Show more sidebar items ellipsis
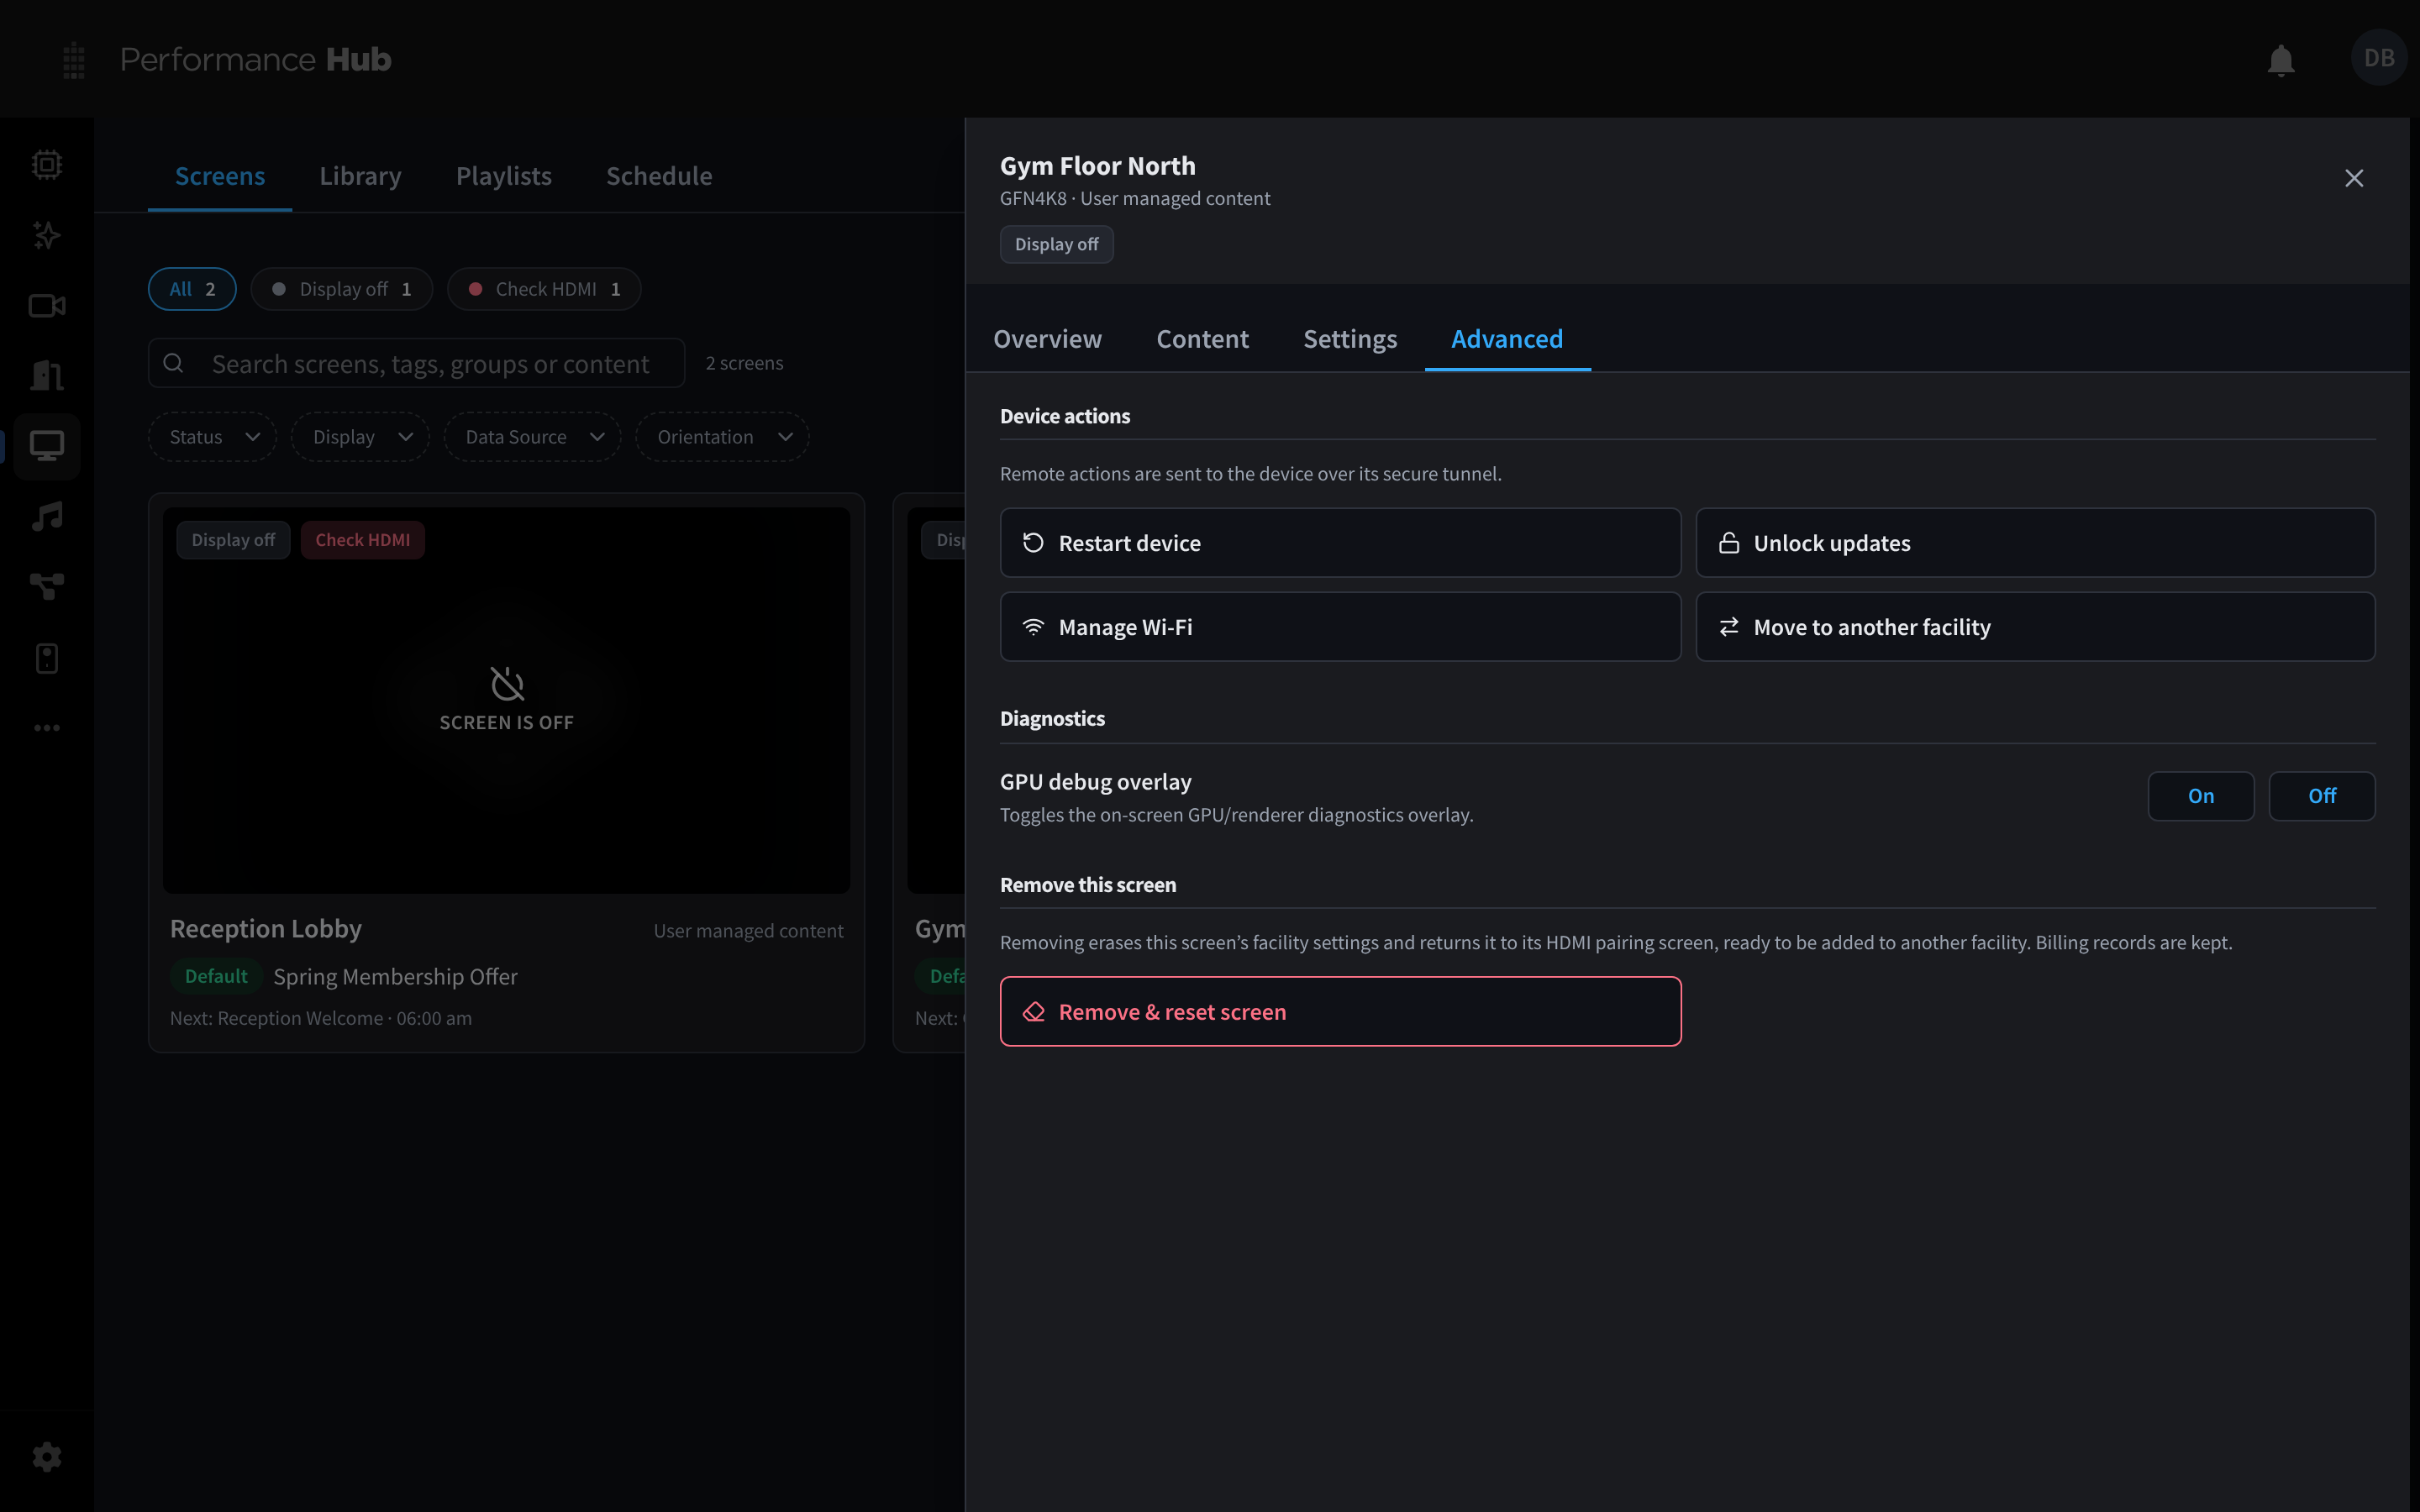Screen dimensions: 2420x1512 [x=46, y=728]
